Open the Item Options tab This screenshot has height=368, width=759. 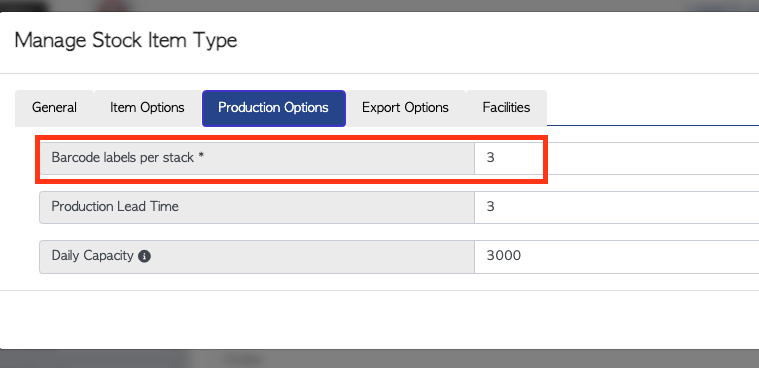pos(147,107)
